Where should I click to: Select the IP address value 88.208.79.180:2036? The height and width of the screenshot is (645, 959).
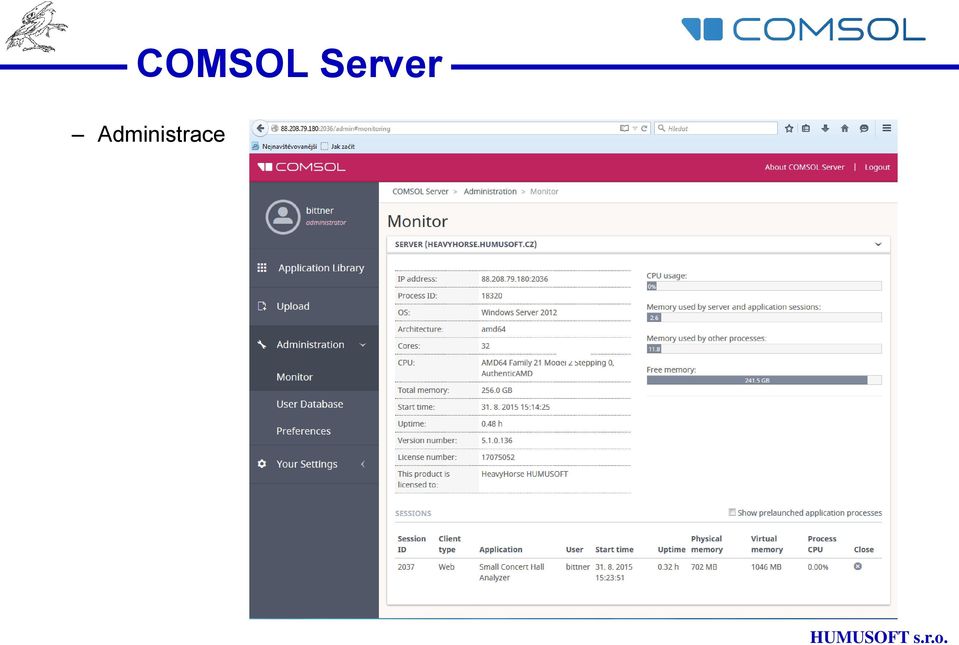[x=514, y=279]
